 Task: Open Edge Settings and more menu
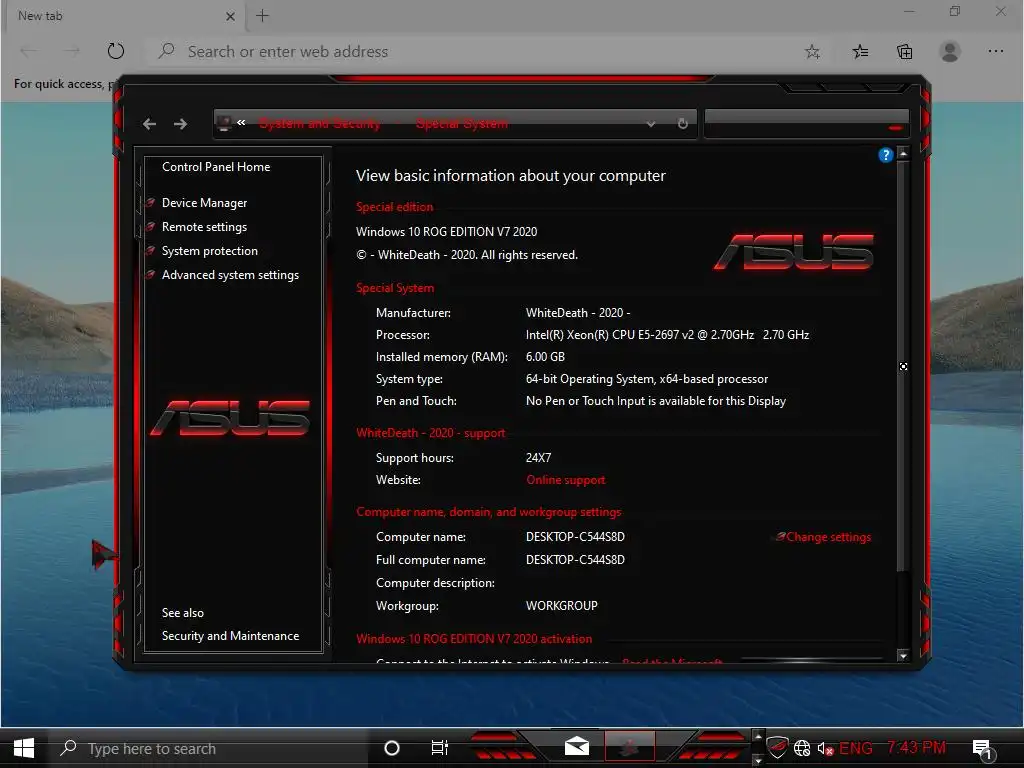[995, 51]
